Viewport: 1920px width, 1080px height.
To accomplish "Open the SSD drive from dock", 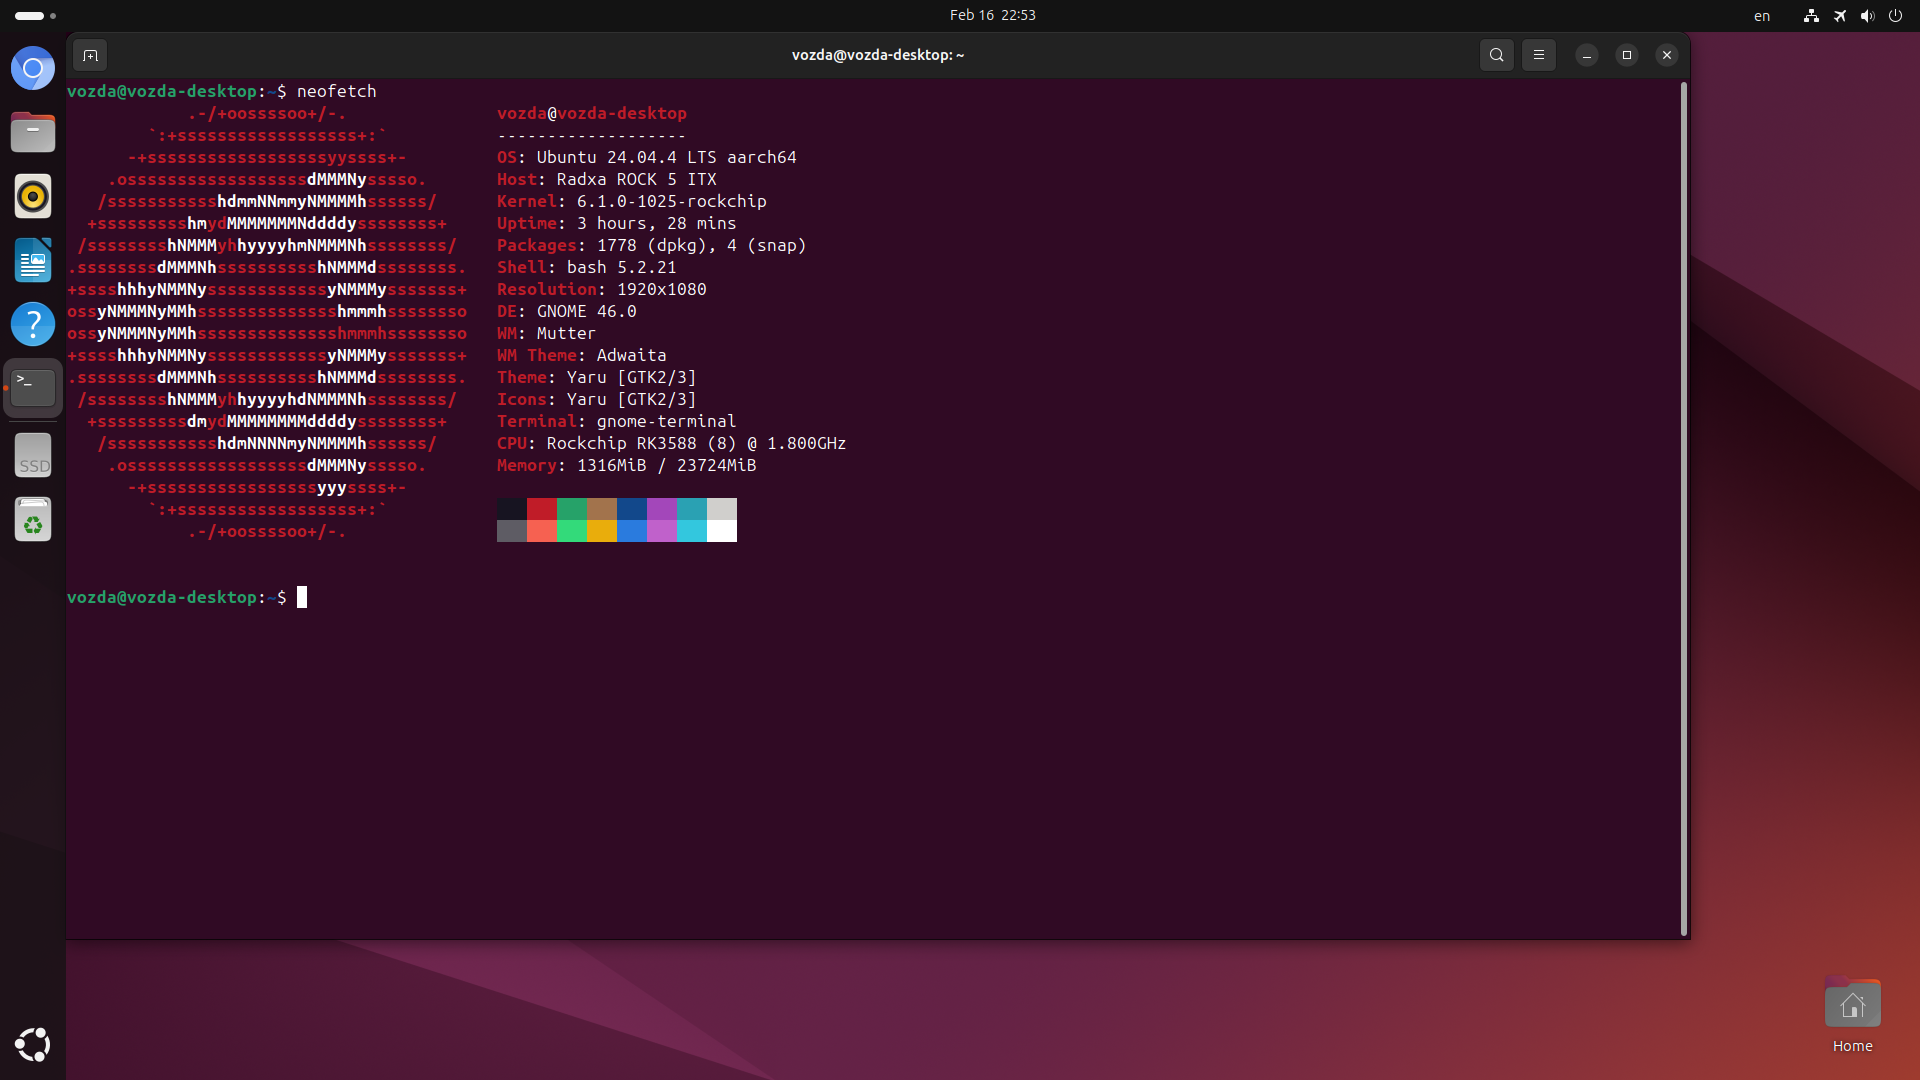I will [x=33, y=456].
